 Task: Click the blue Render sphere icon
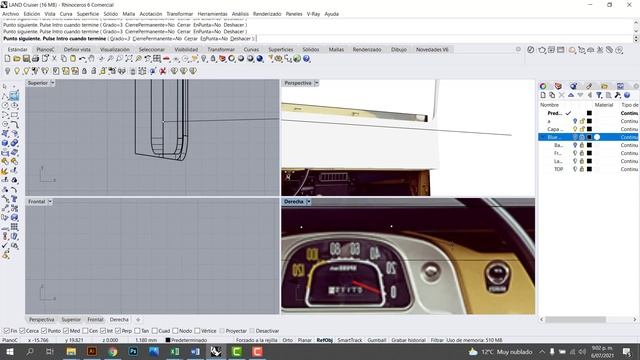[x=260, y=59]
